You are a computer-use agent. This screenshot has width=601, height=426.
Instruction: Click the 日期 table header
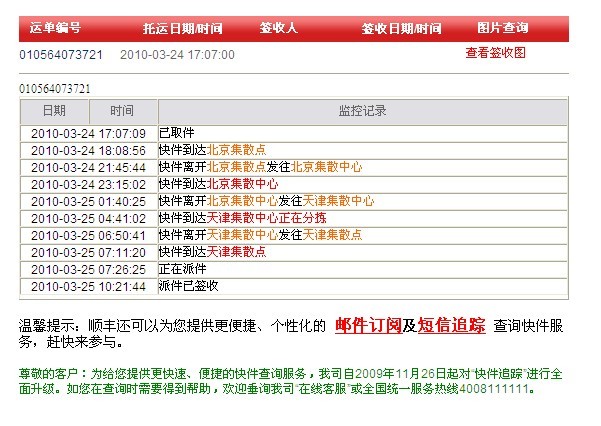point(54,111)
